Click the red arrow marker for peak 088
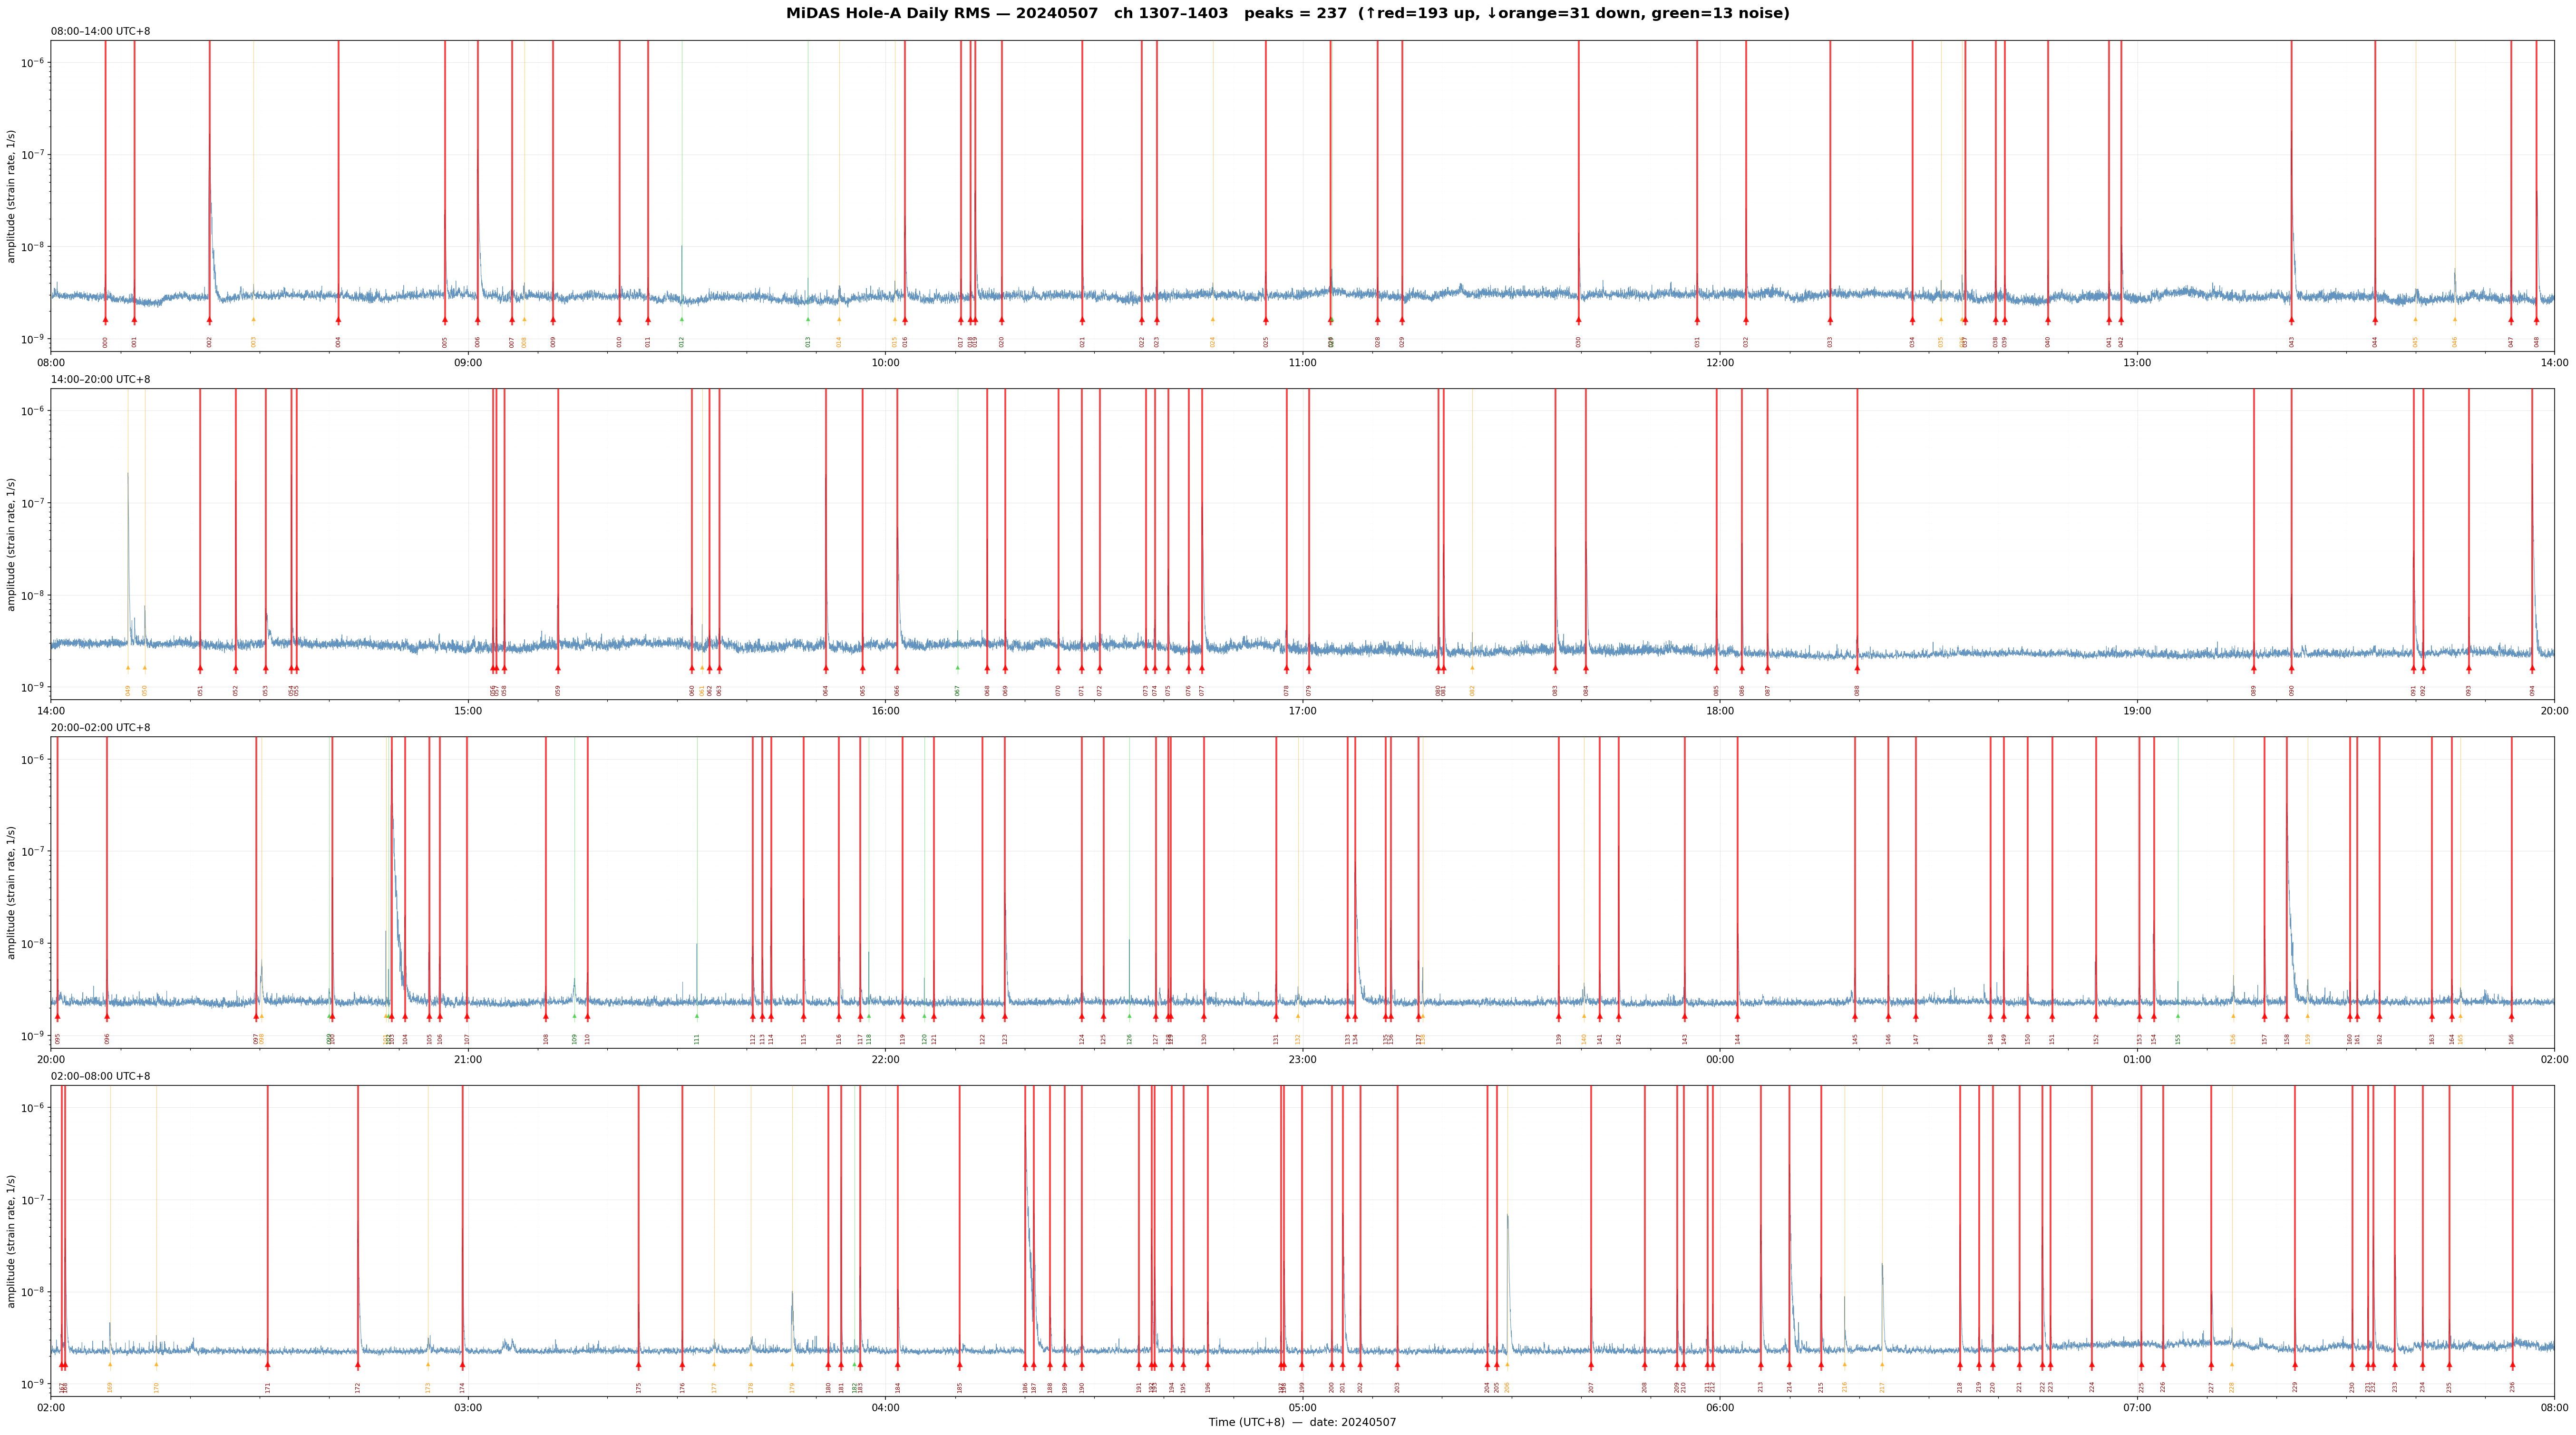 pos(1857,668)
